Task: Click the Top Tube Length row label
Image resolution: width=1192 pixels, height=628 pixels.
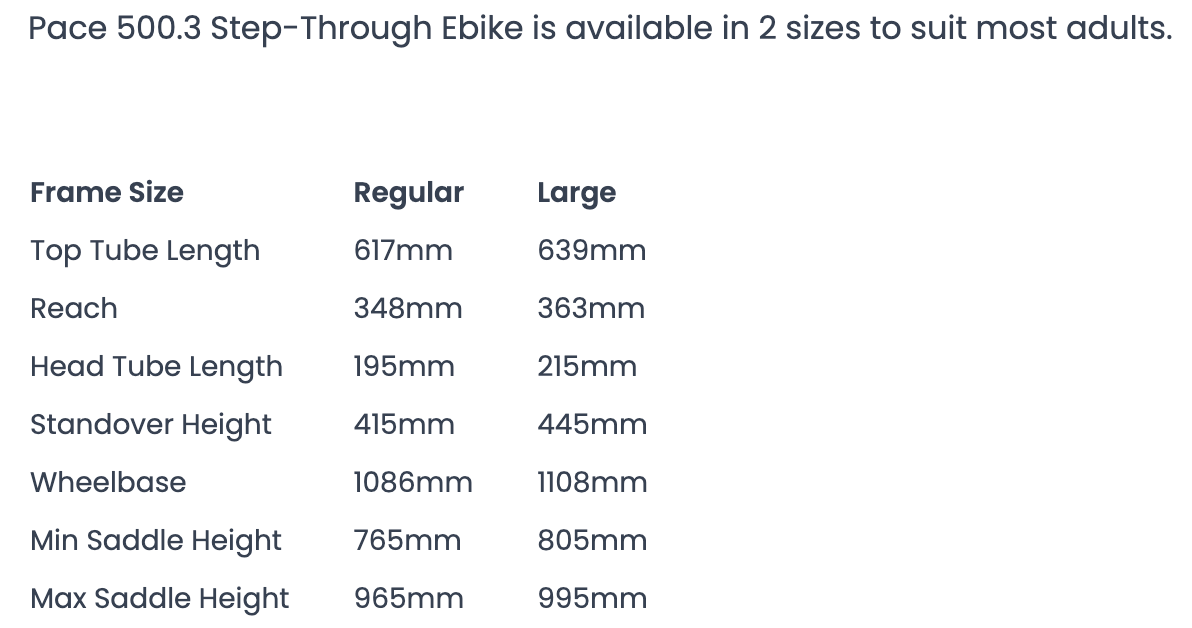Action: pyautogui.click(x=145, y=250)
